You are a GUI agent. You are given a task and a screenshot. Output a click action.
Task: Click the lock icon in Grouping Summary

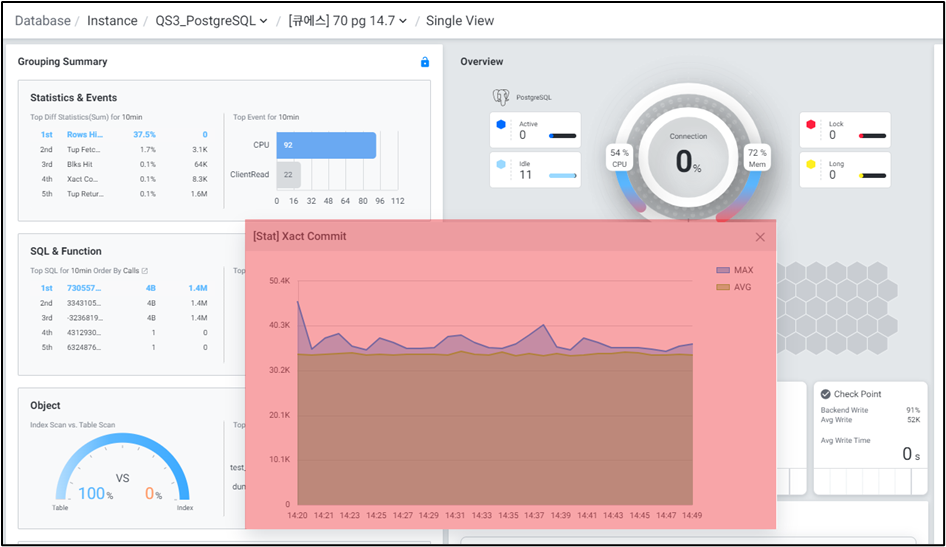pyautogui.click(x=424, y=62)
